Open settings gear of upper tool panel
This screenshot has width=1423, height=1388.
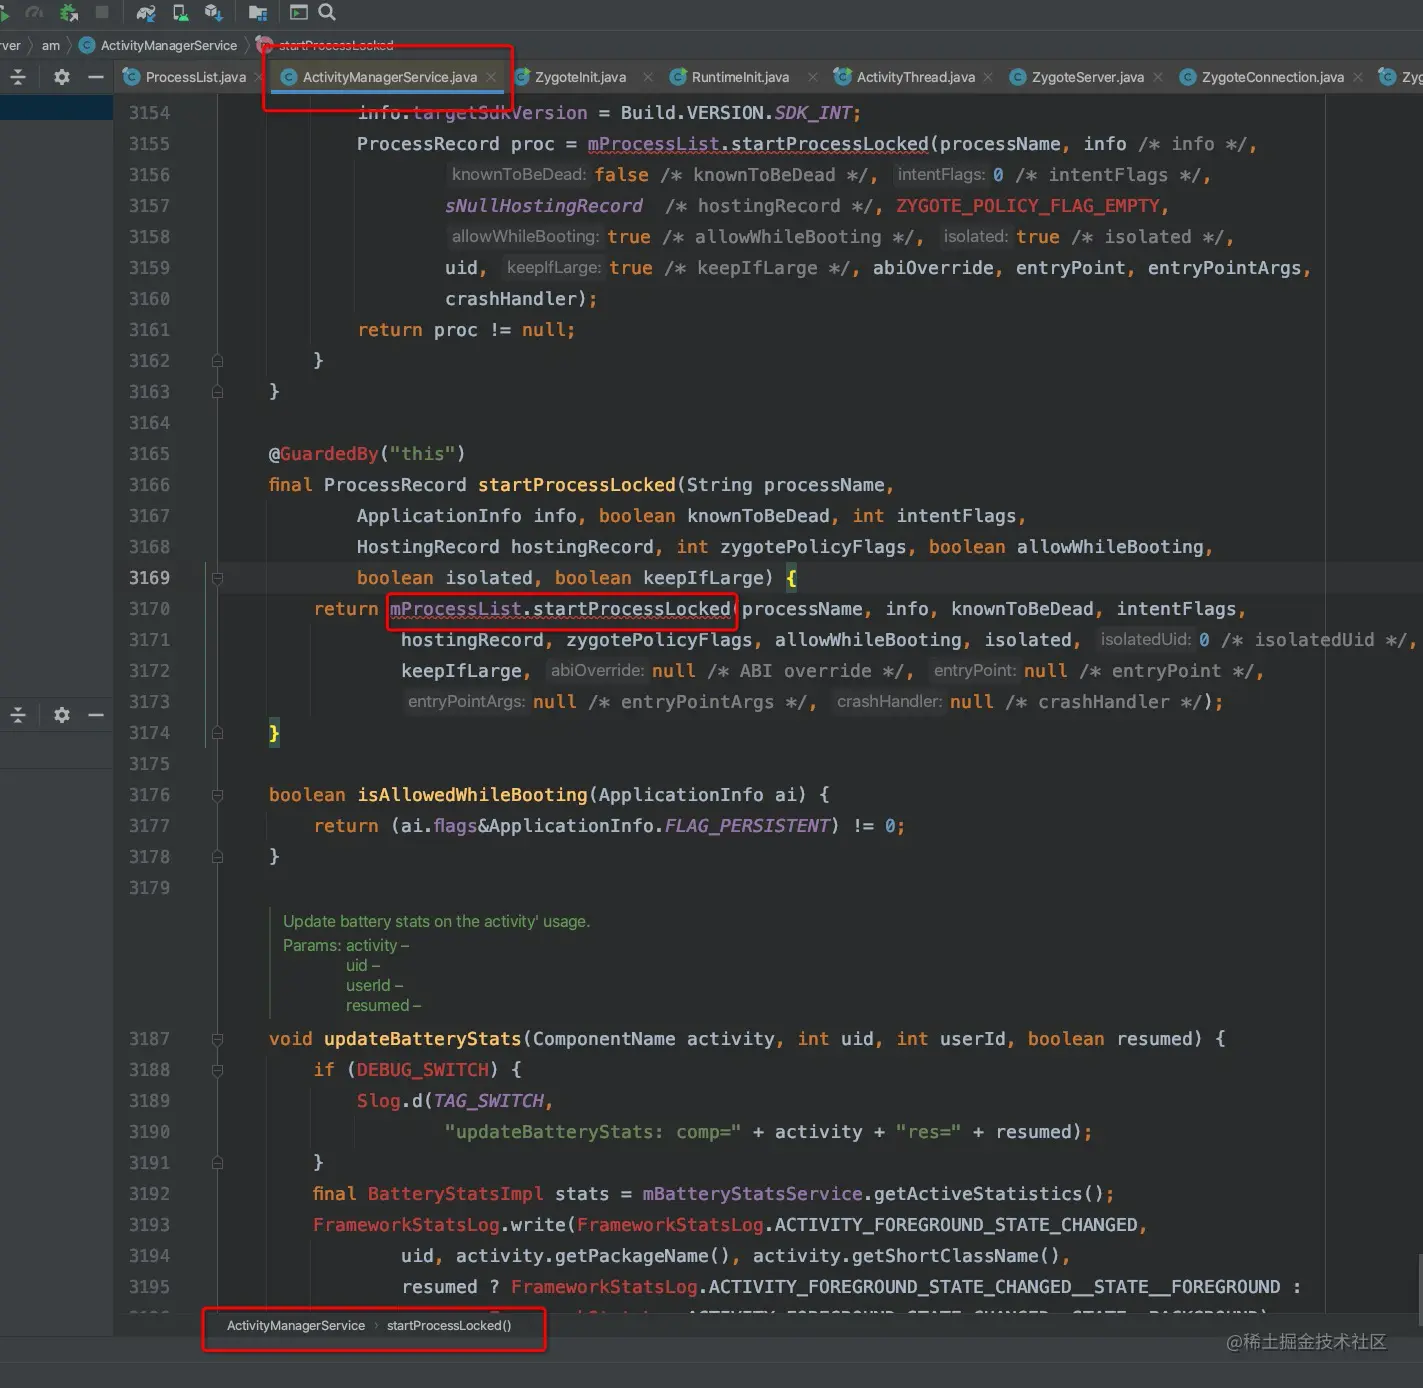coord(62,77)
